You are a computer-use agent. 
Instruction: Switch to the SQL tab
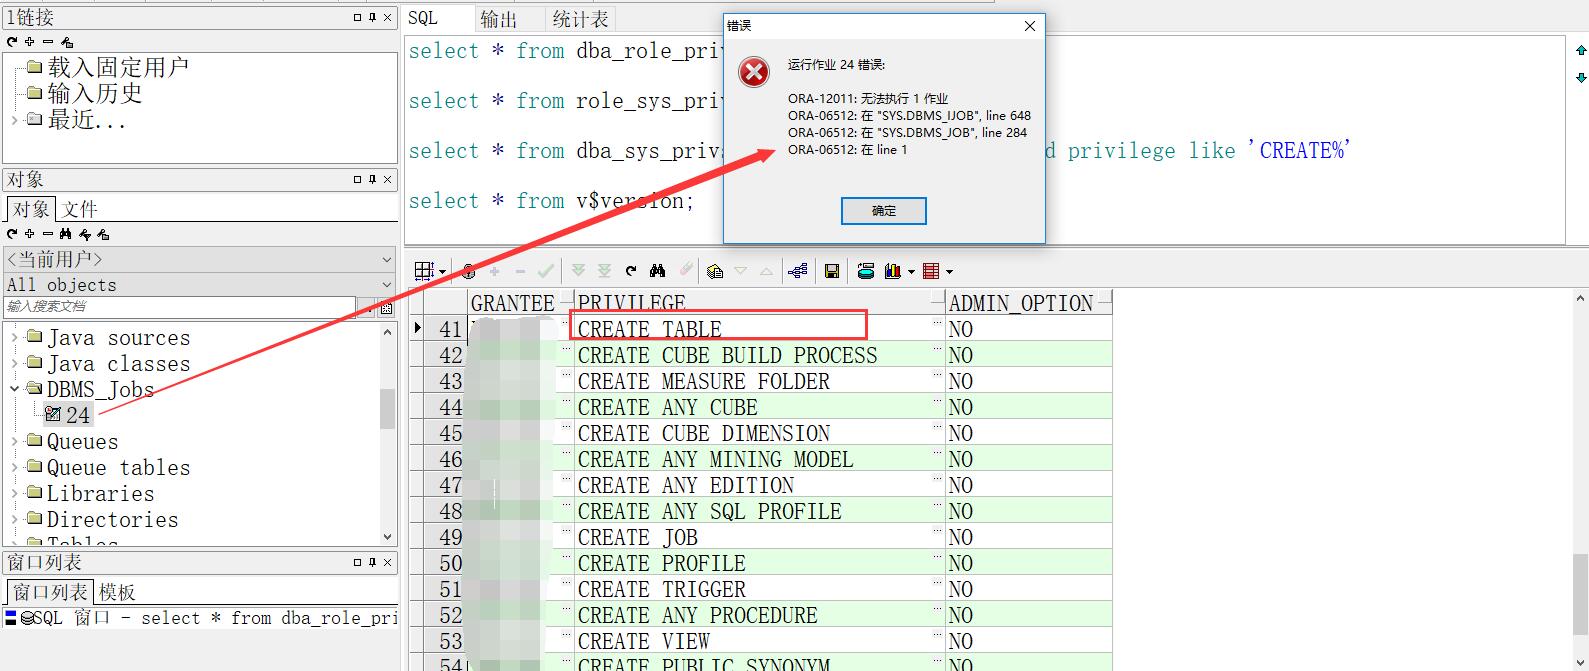pos(423,18)
